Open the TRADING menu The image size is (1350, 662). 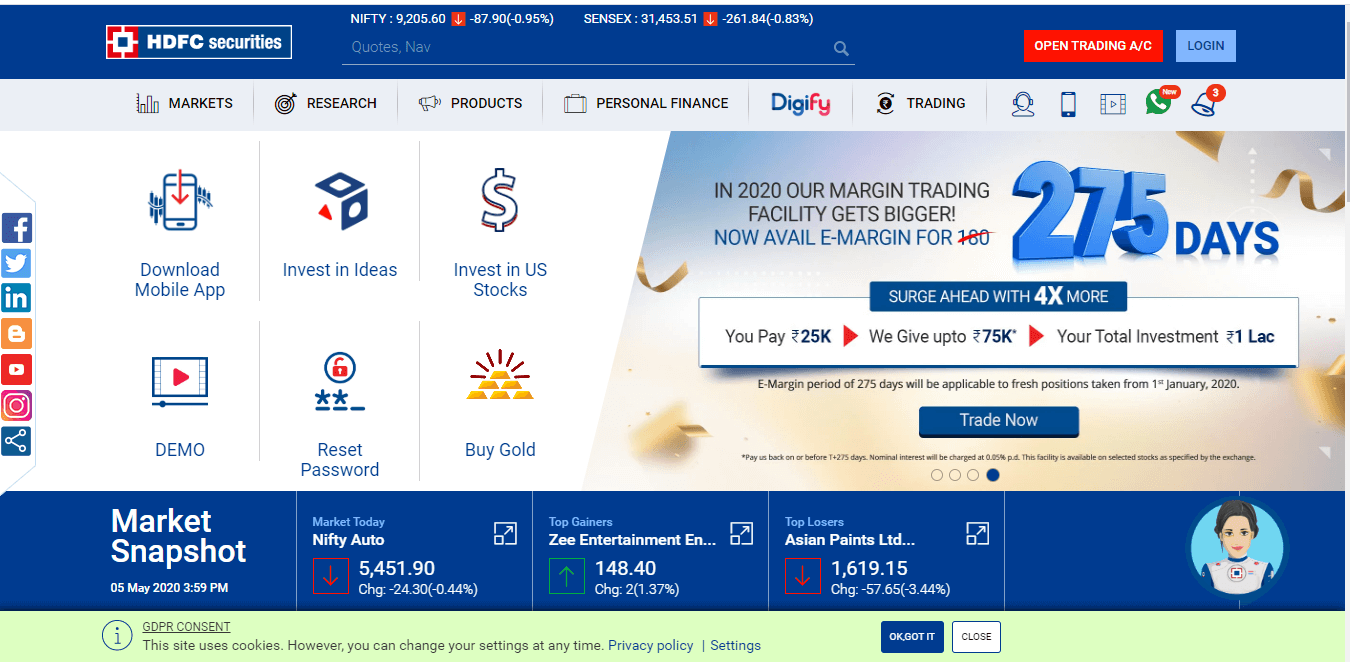(920, 103)
